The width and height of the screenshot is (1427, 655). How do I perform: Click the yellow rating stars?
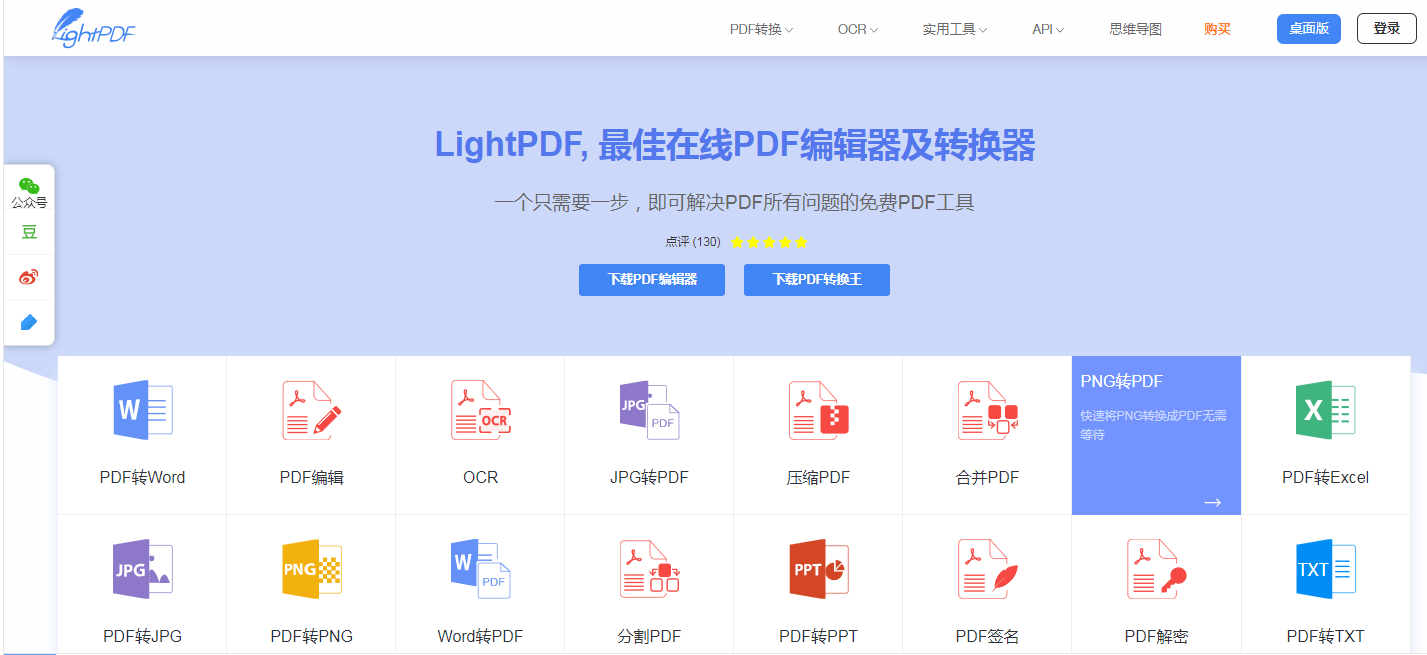[769, 242]
